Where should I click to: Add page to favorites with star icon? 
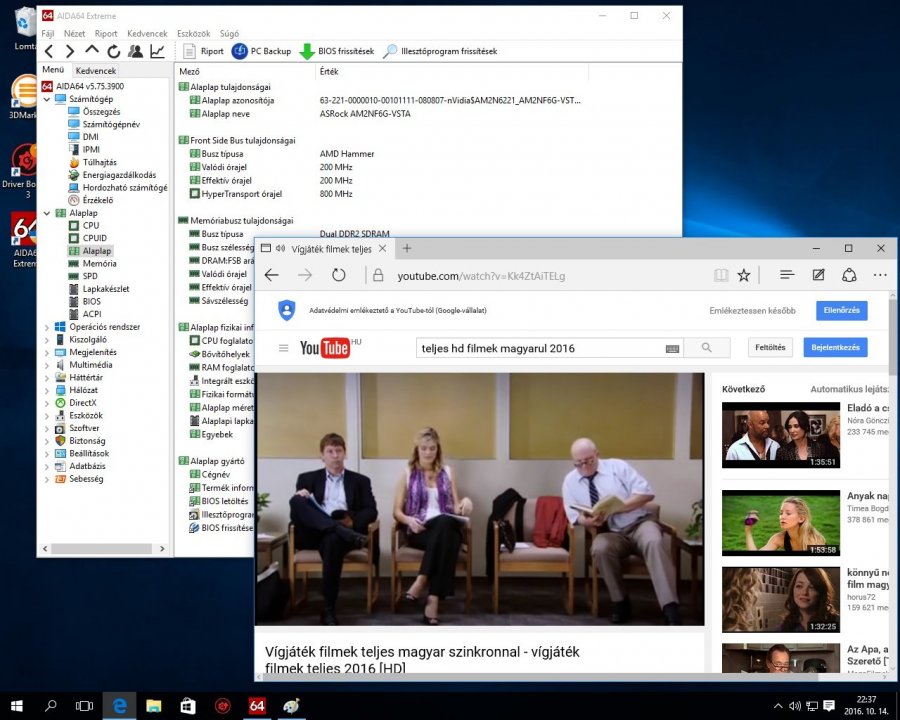point(744,275)
